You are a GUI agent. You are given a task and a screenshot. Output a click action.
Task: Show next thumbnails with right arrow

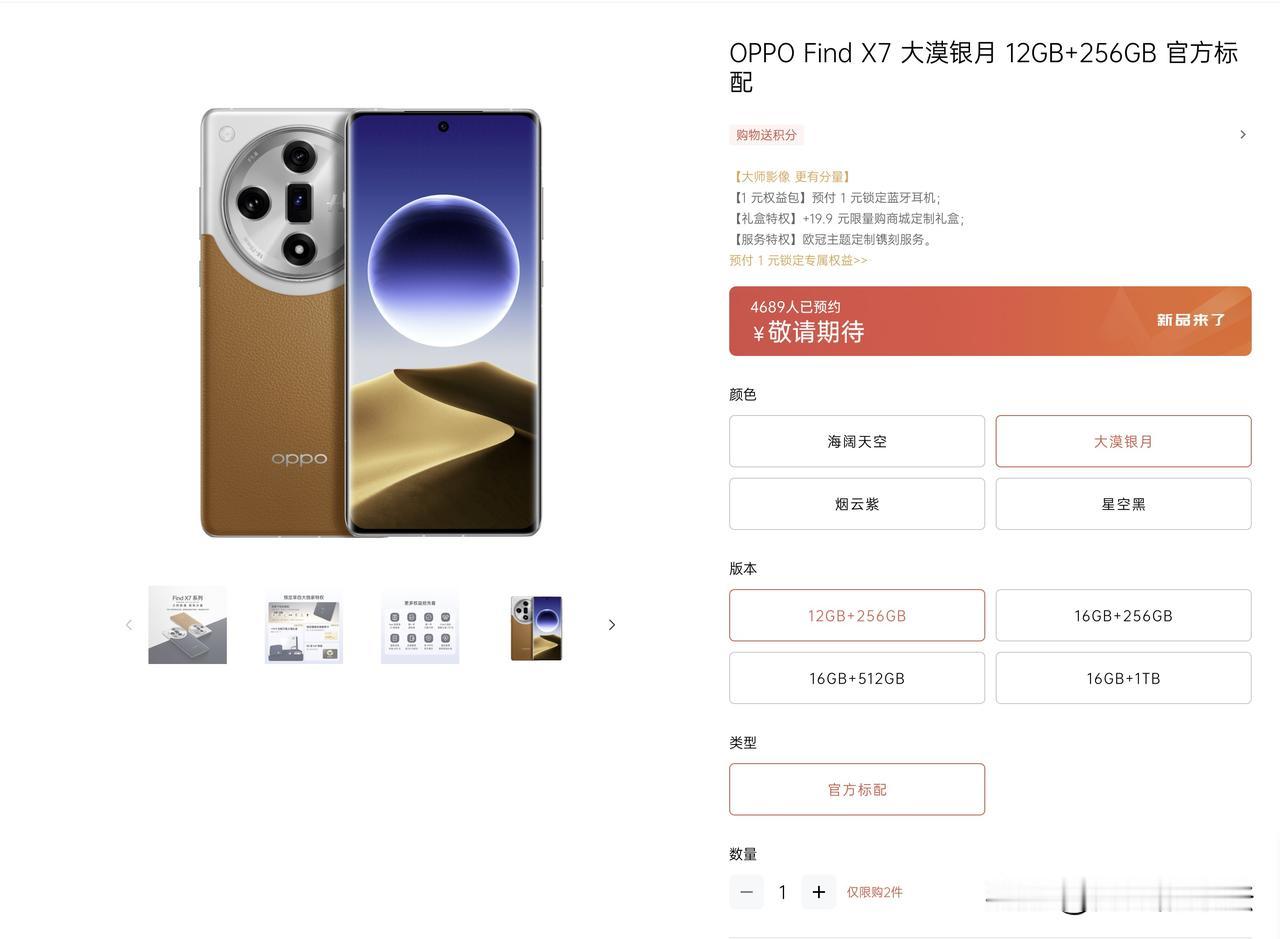pyautogui.click(x=612, y=625)
